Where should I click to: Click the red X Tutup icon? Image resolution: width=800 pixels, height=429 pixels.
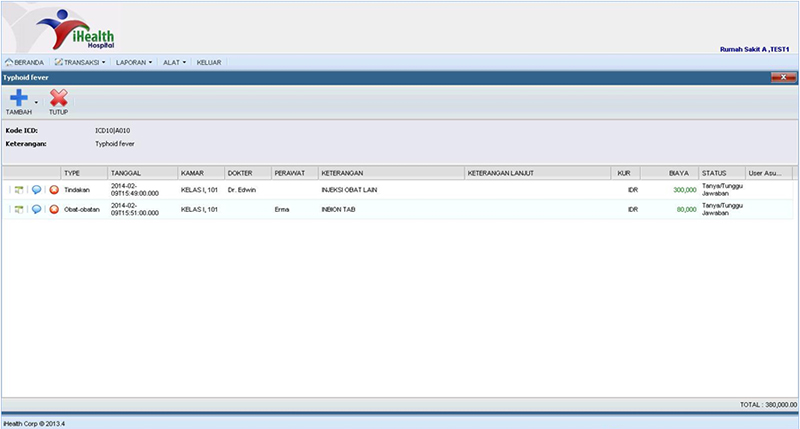[x=59, y=98]
